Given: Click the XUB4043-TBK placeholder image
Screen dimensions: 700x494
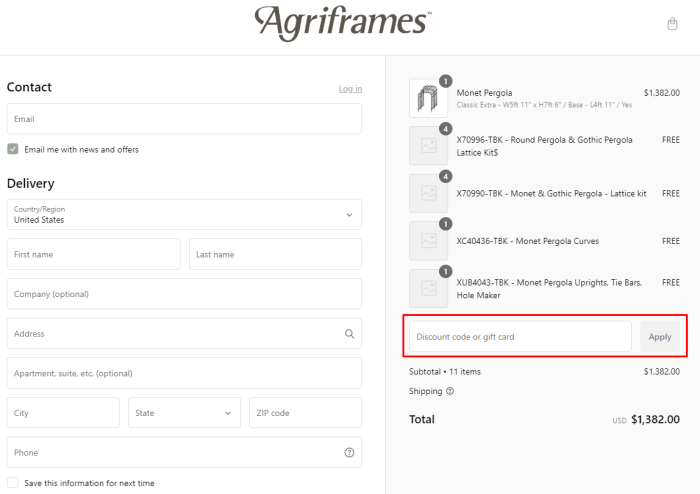Looking at the screenshot, I should click(x=428, y=288).
